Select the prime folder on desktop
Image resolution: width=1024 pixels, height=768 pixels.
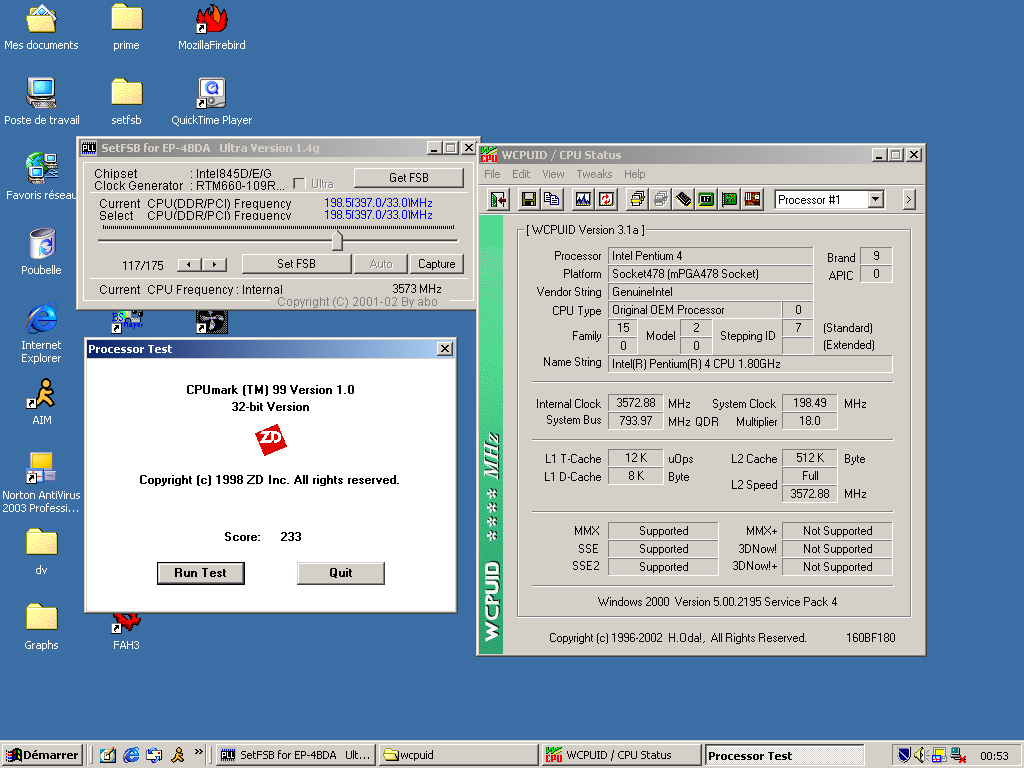click(x=126, y=27)
